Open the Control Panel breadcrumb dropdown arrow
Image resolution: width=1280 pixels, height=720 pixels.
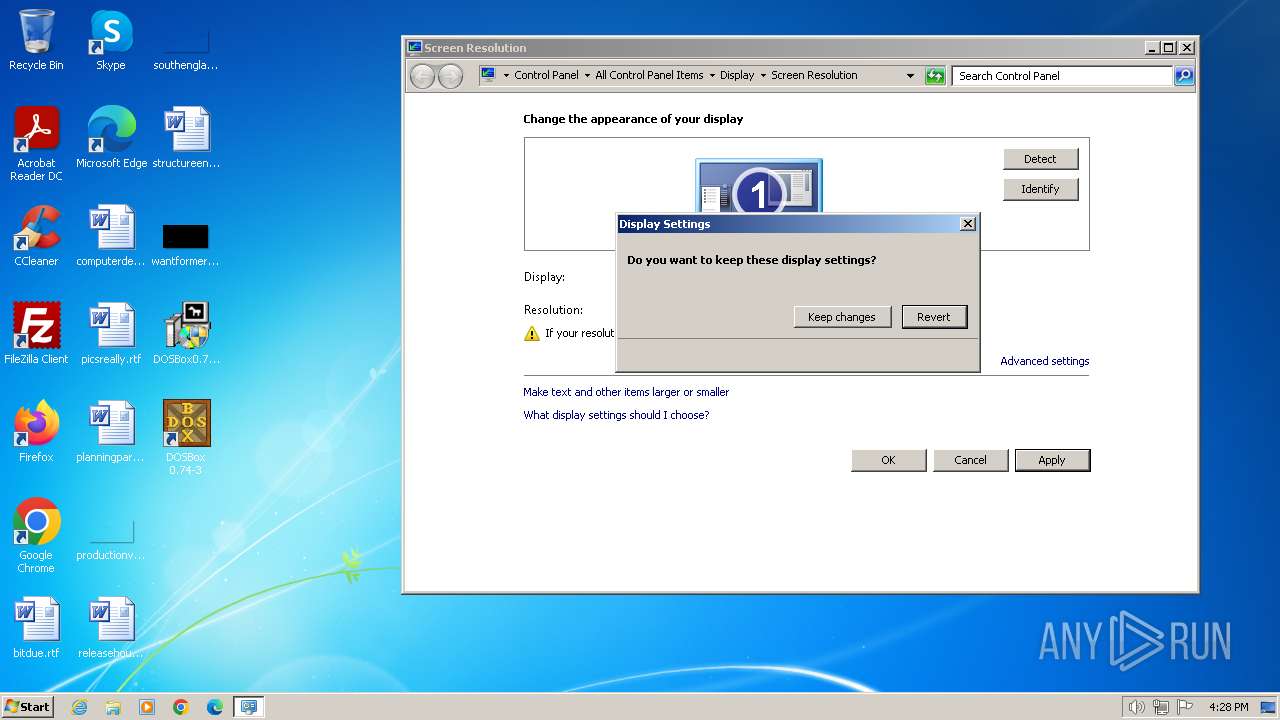[587, 76]
